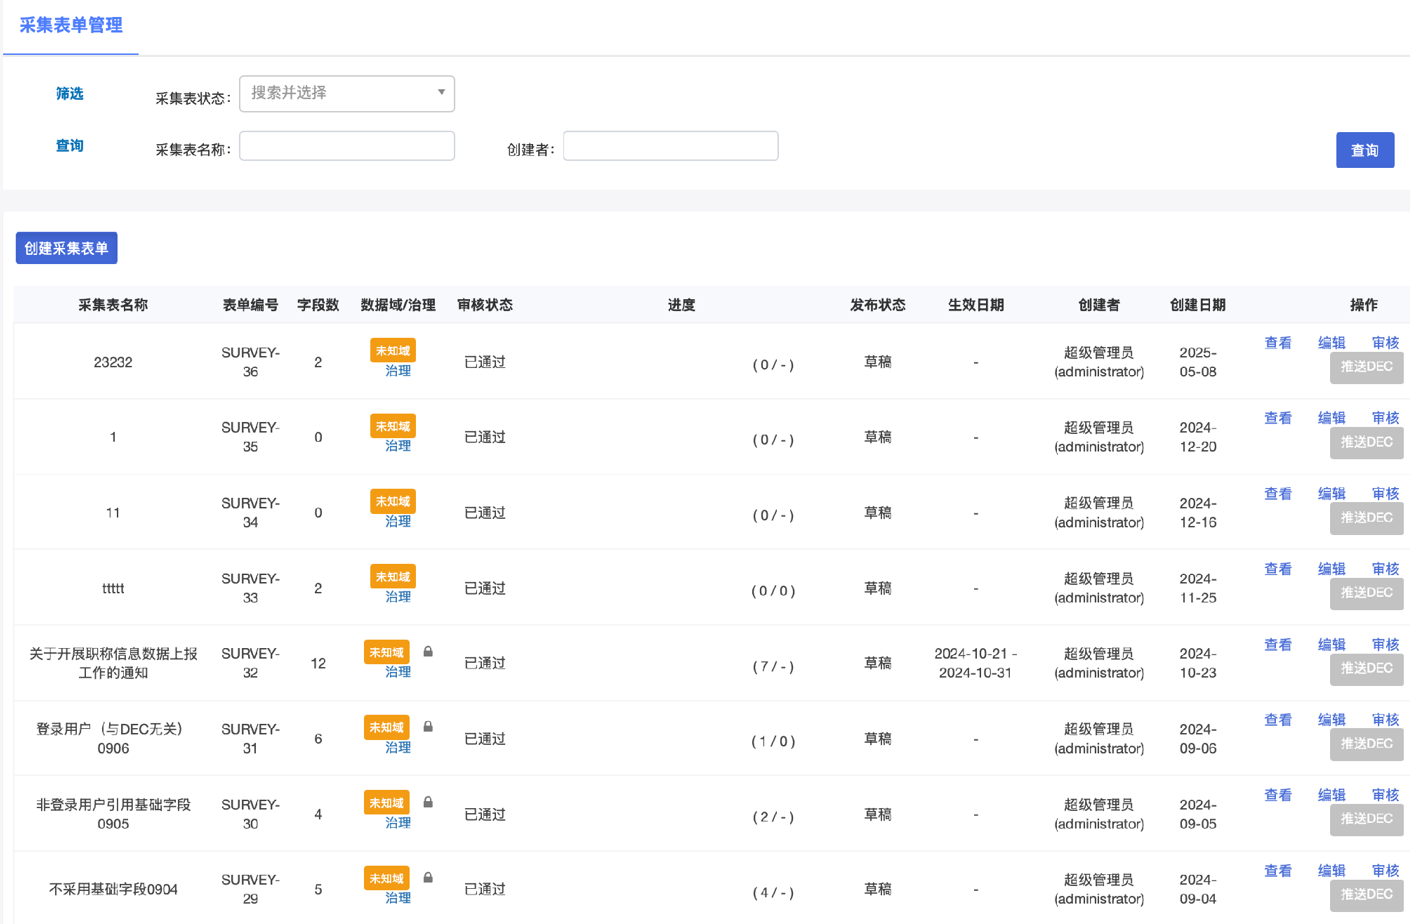Click 审核 for SURVEY-29
This screenshot has height=924, width=1410.
[x=1386, y=871]
